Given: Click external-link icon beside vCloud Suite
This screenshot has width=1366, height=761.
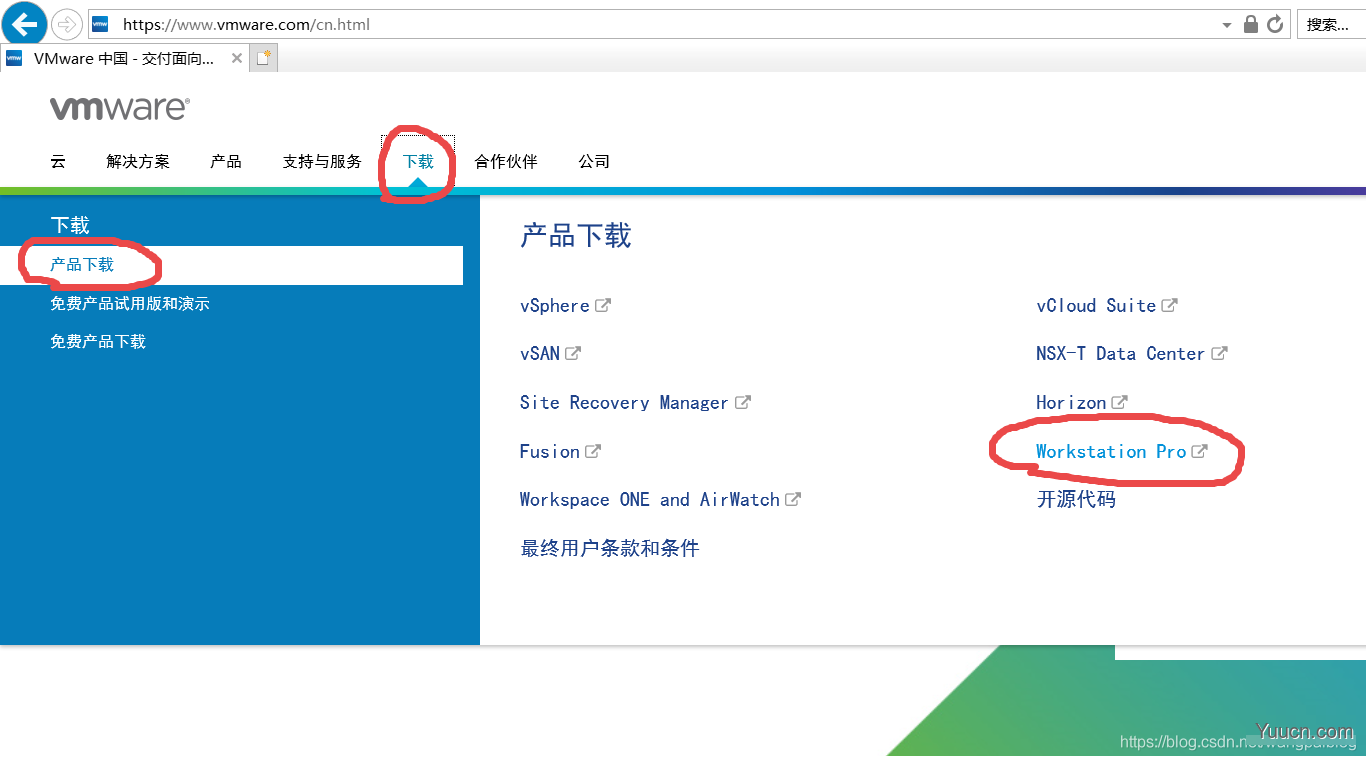Looking at the screenshot, I should [x=1170, y=305].
